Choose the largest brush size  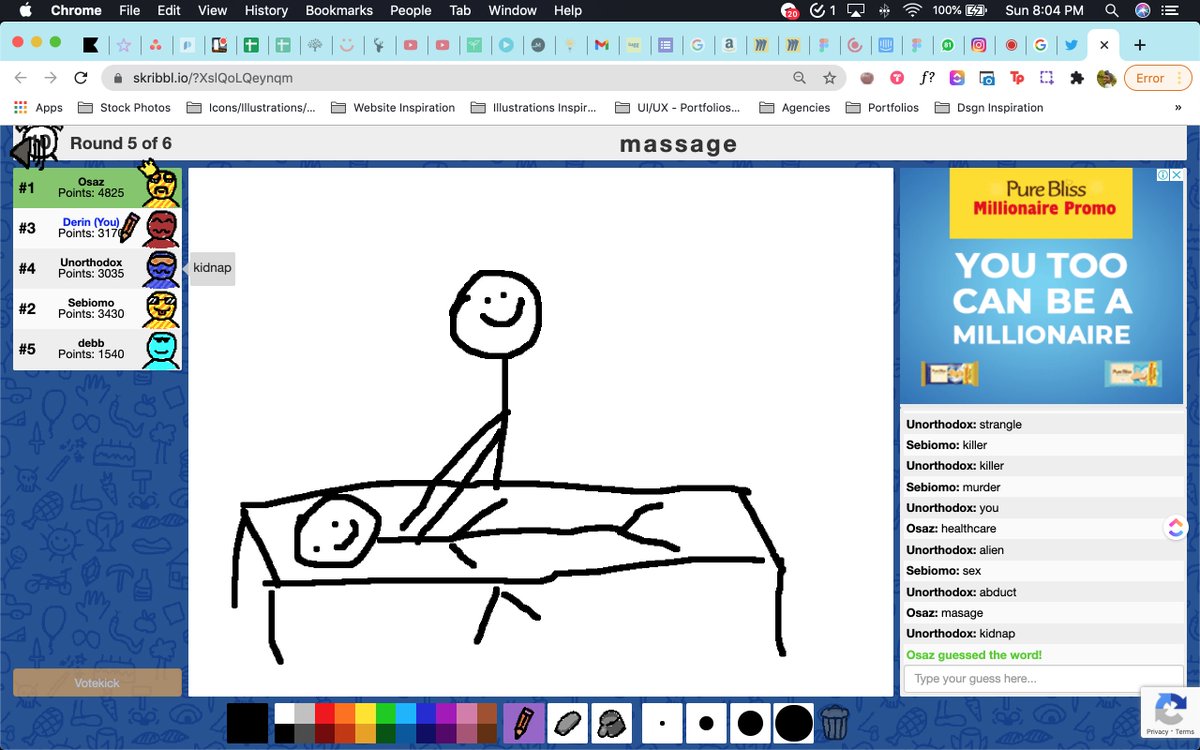(x=794, y=723)
